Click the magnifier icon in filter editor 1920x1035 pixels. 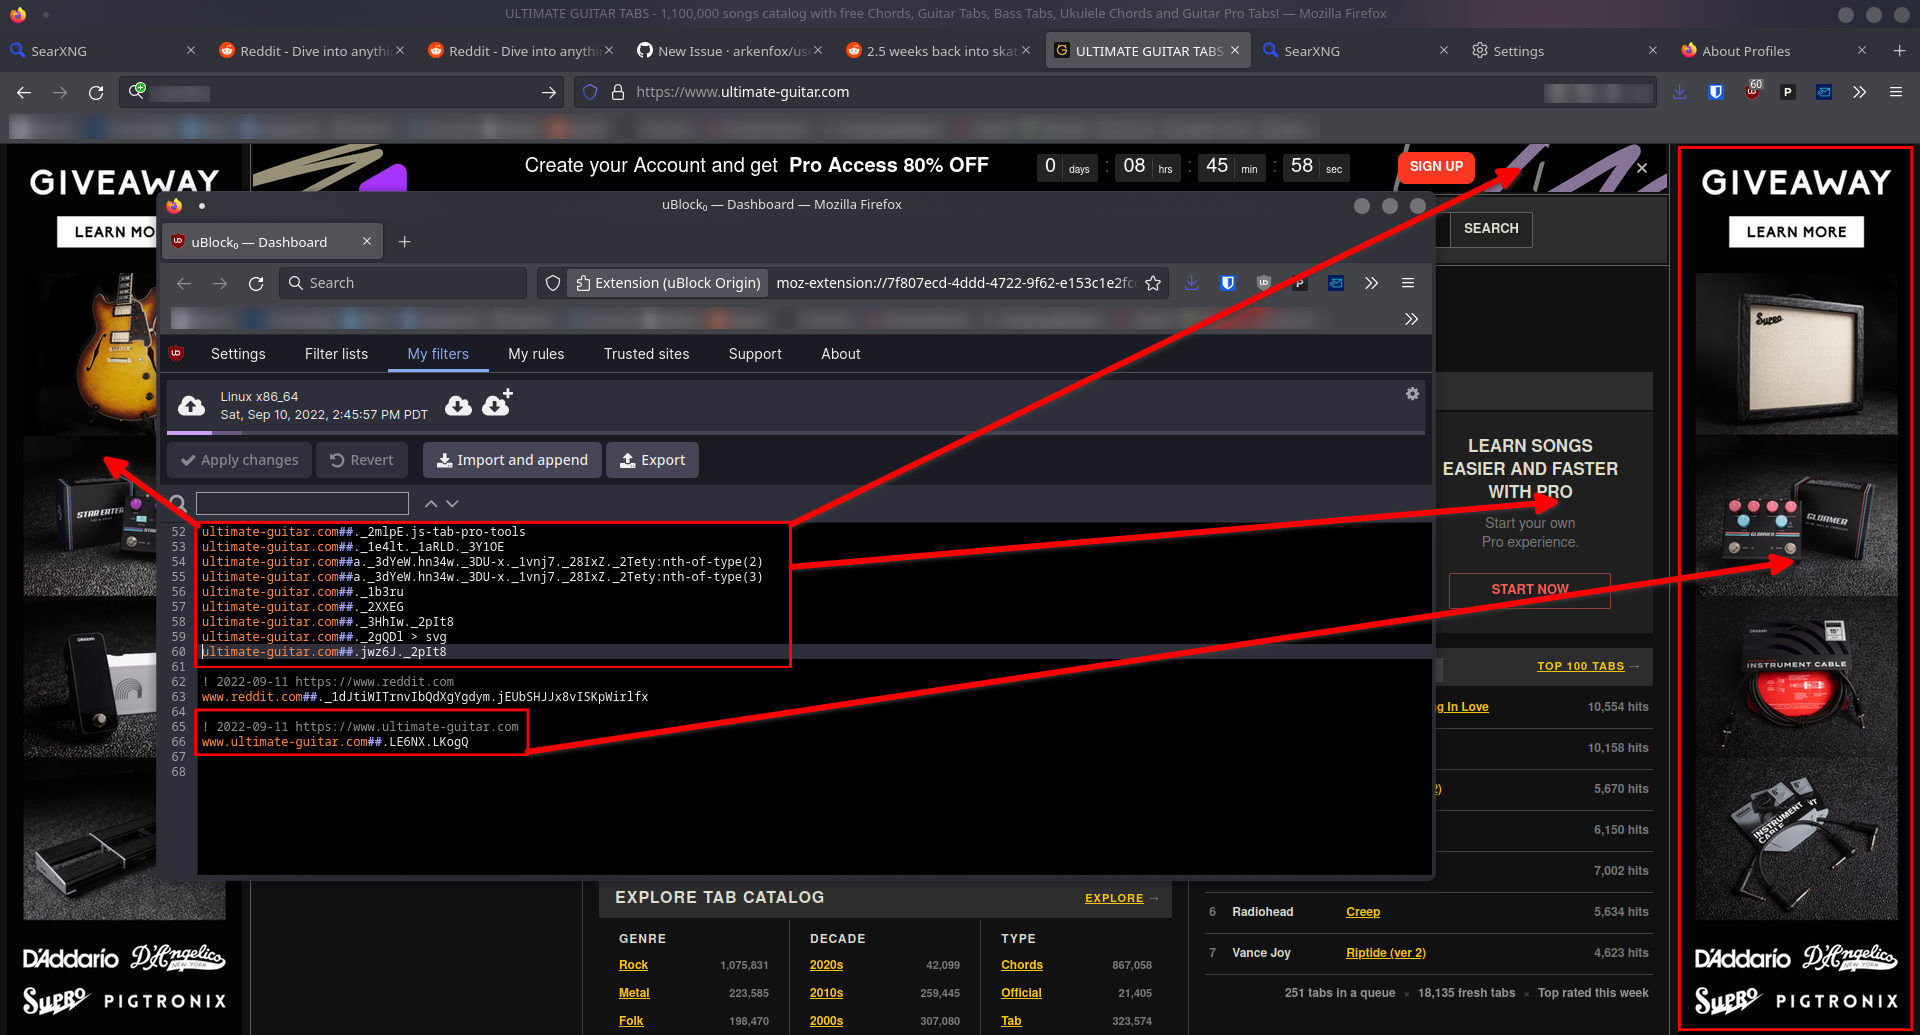point(178,503)
